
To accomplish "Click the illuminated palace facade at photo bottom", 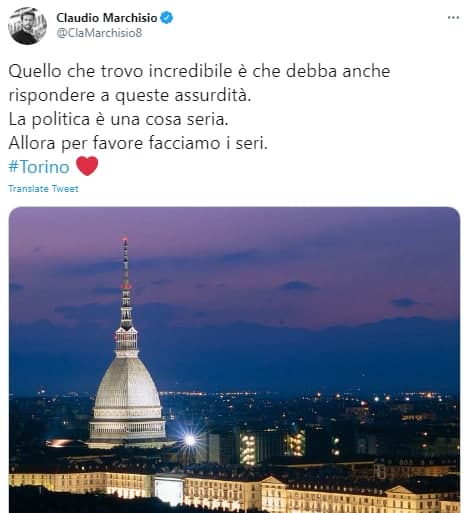I will (x=234, y=490).
